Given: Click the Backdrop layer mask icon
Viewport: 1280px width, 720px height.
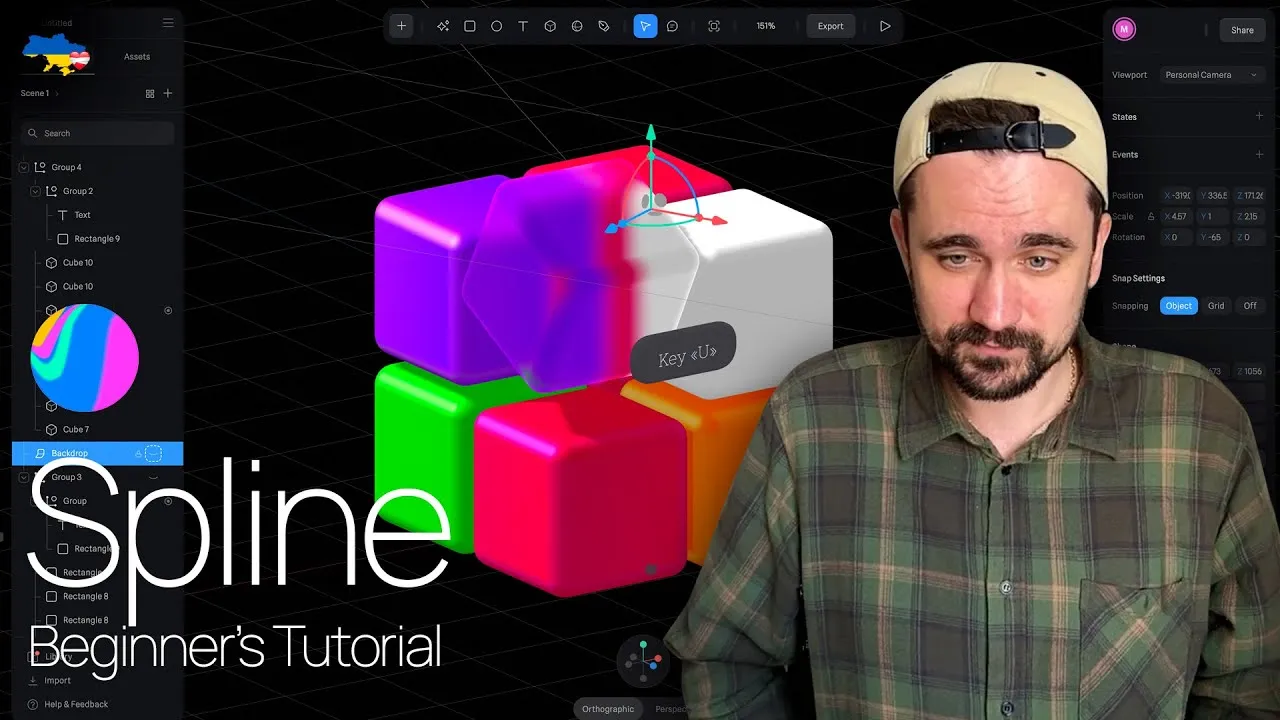Looking at the screenshot, I should [153, 454].
